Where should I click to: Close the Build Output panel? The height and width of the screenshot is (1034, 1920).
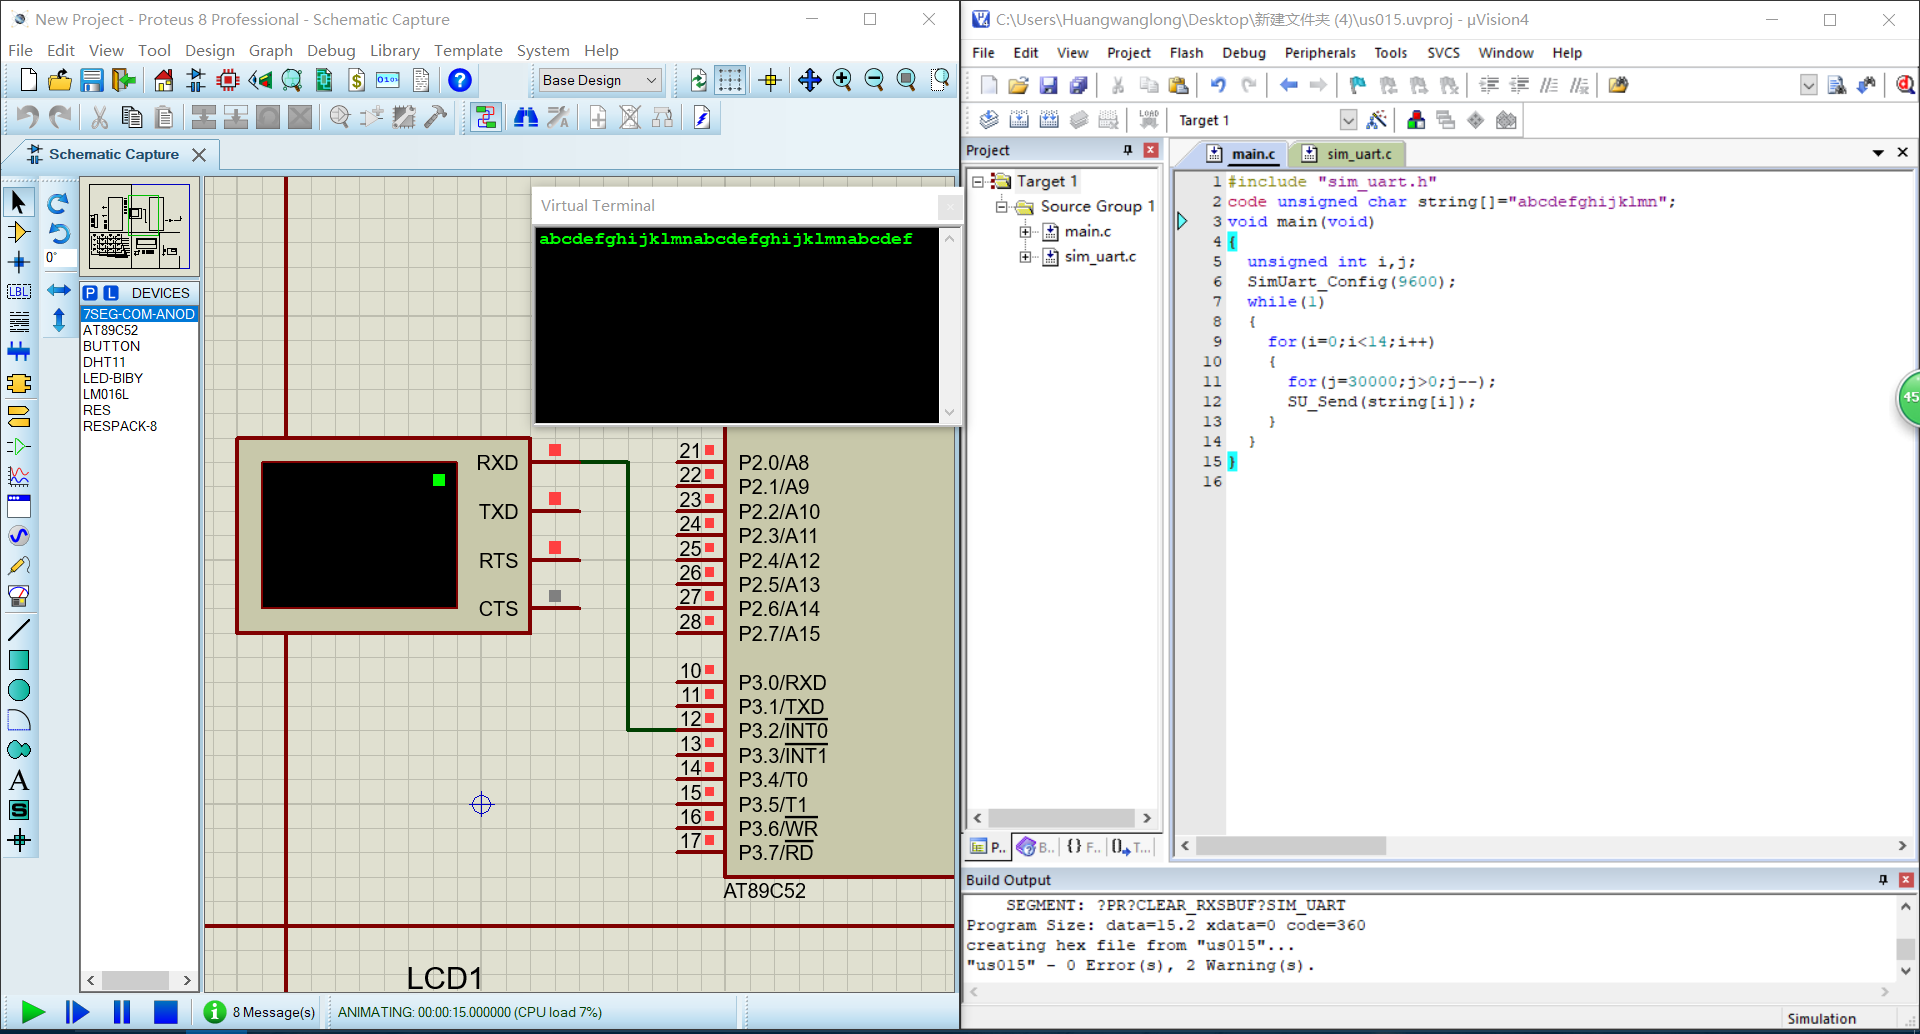point(1906,880)
